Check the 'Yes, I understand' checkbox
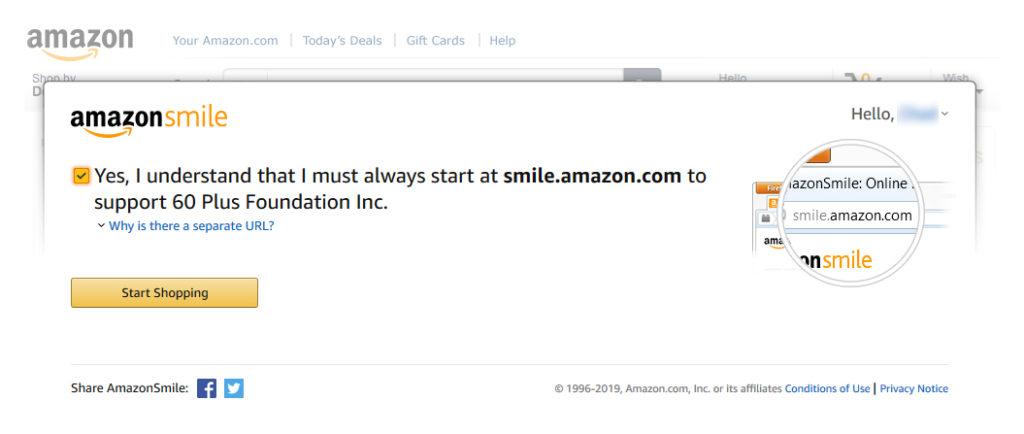 [x=81, y=176]
